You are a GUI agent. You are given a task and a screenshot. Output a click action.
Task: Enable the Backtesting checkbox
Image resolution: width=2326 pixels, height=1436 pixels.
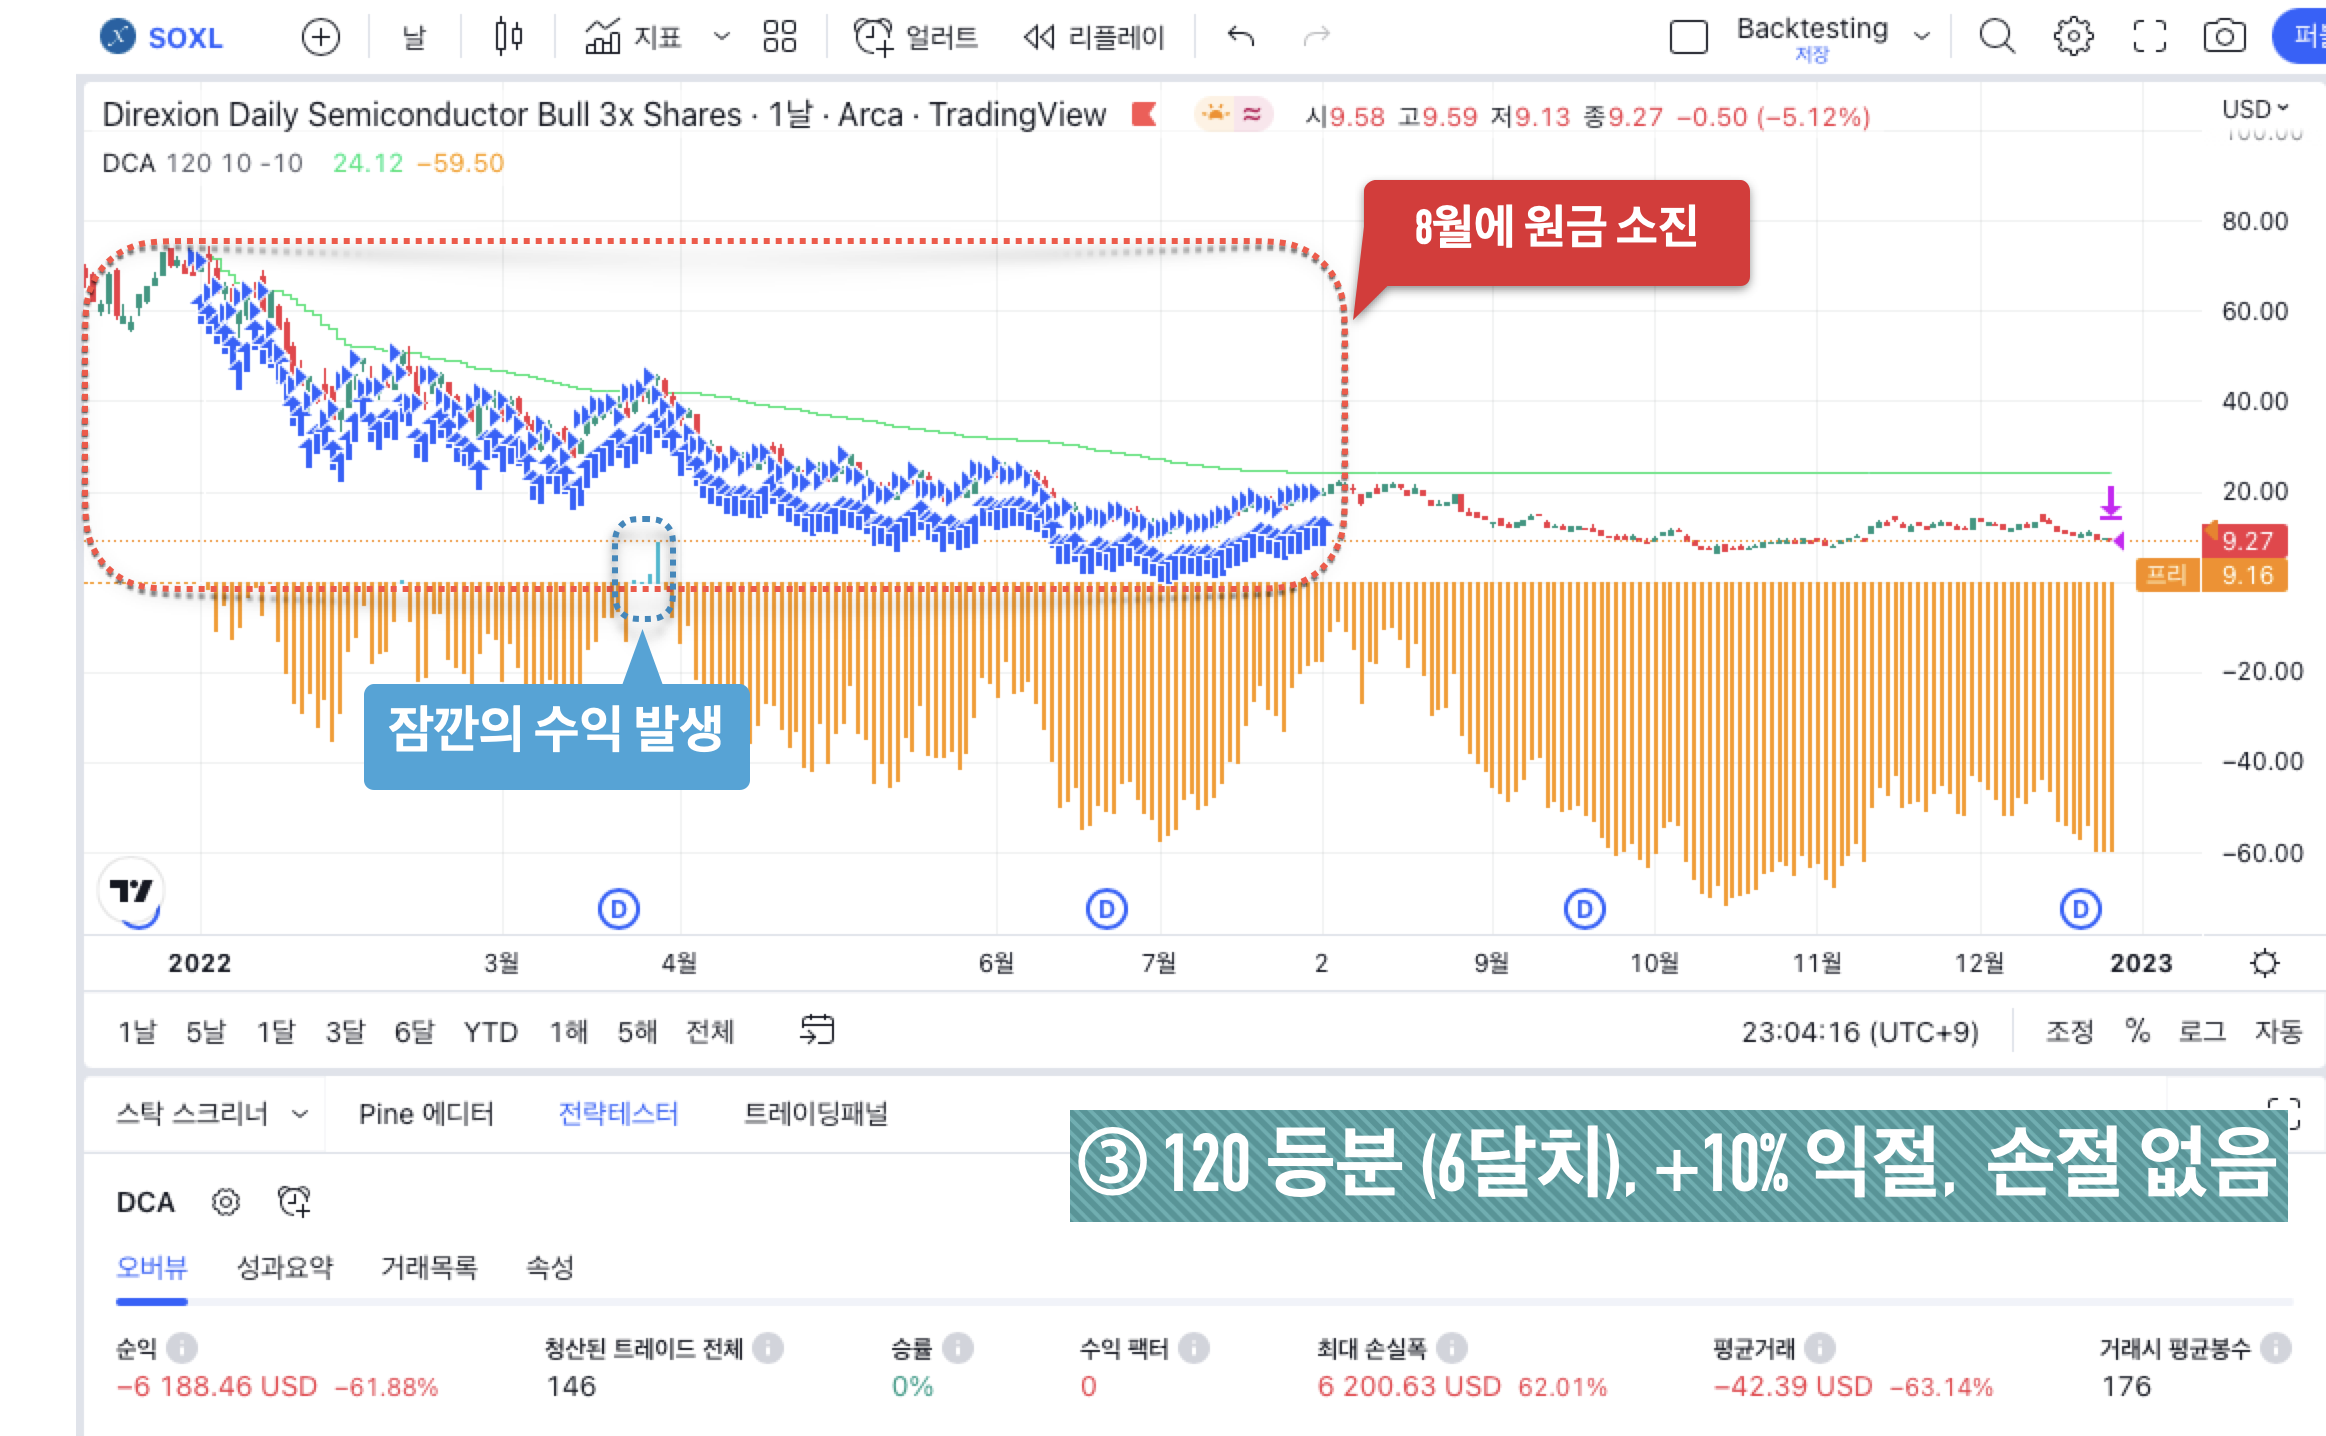[x=1689, y=36]
